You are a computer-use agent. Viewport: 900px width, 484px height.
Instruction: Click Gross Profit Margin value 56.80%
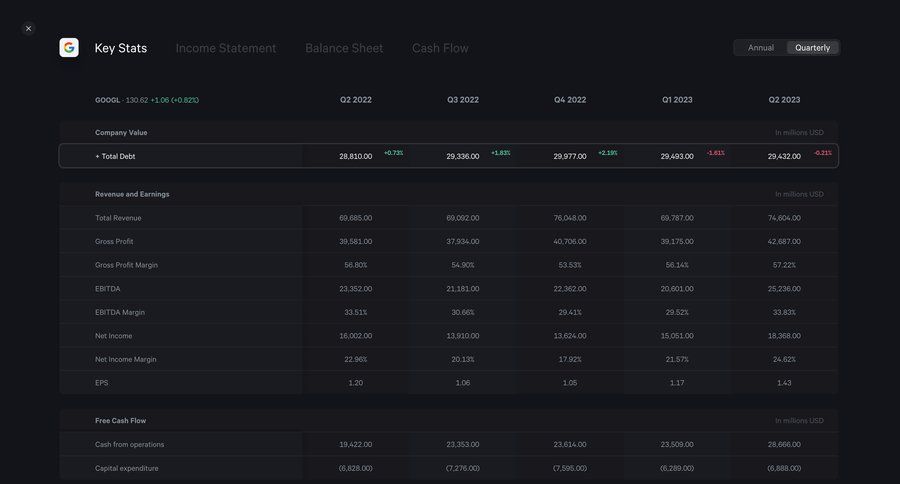(355, 265)
